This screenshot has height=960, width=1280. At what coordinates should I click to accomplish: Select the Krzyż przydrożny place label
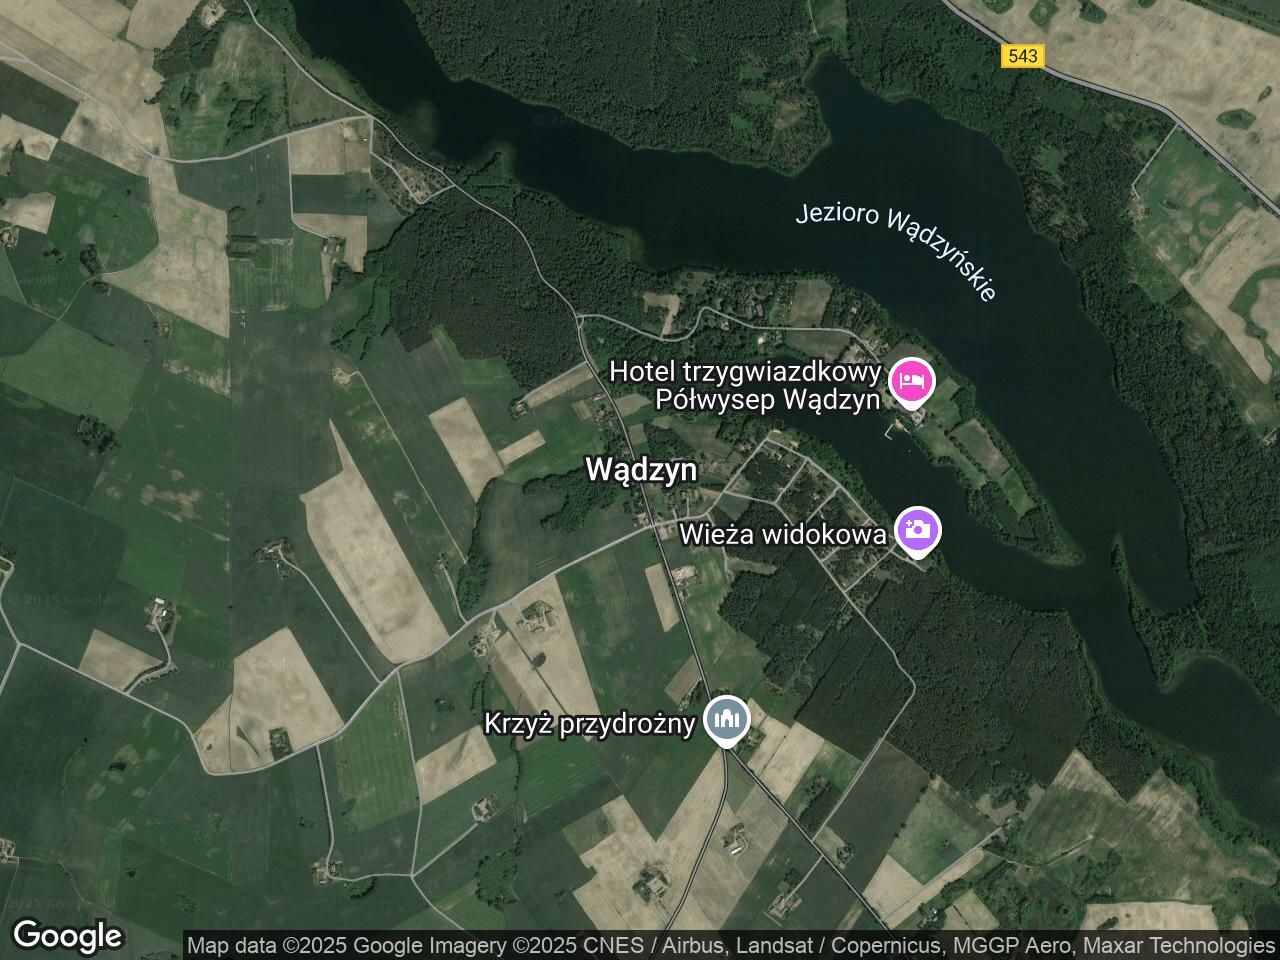click(590, 723)
